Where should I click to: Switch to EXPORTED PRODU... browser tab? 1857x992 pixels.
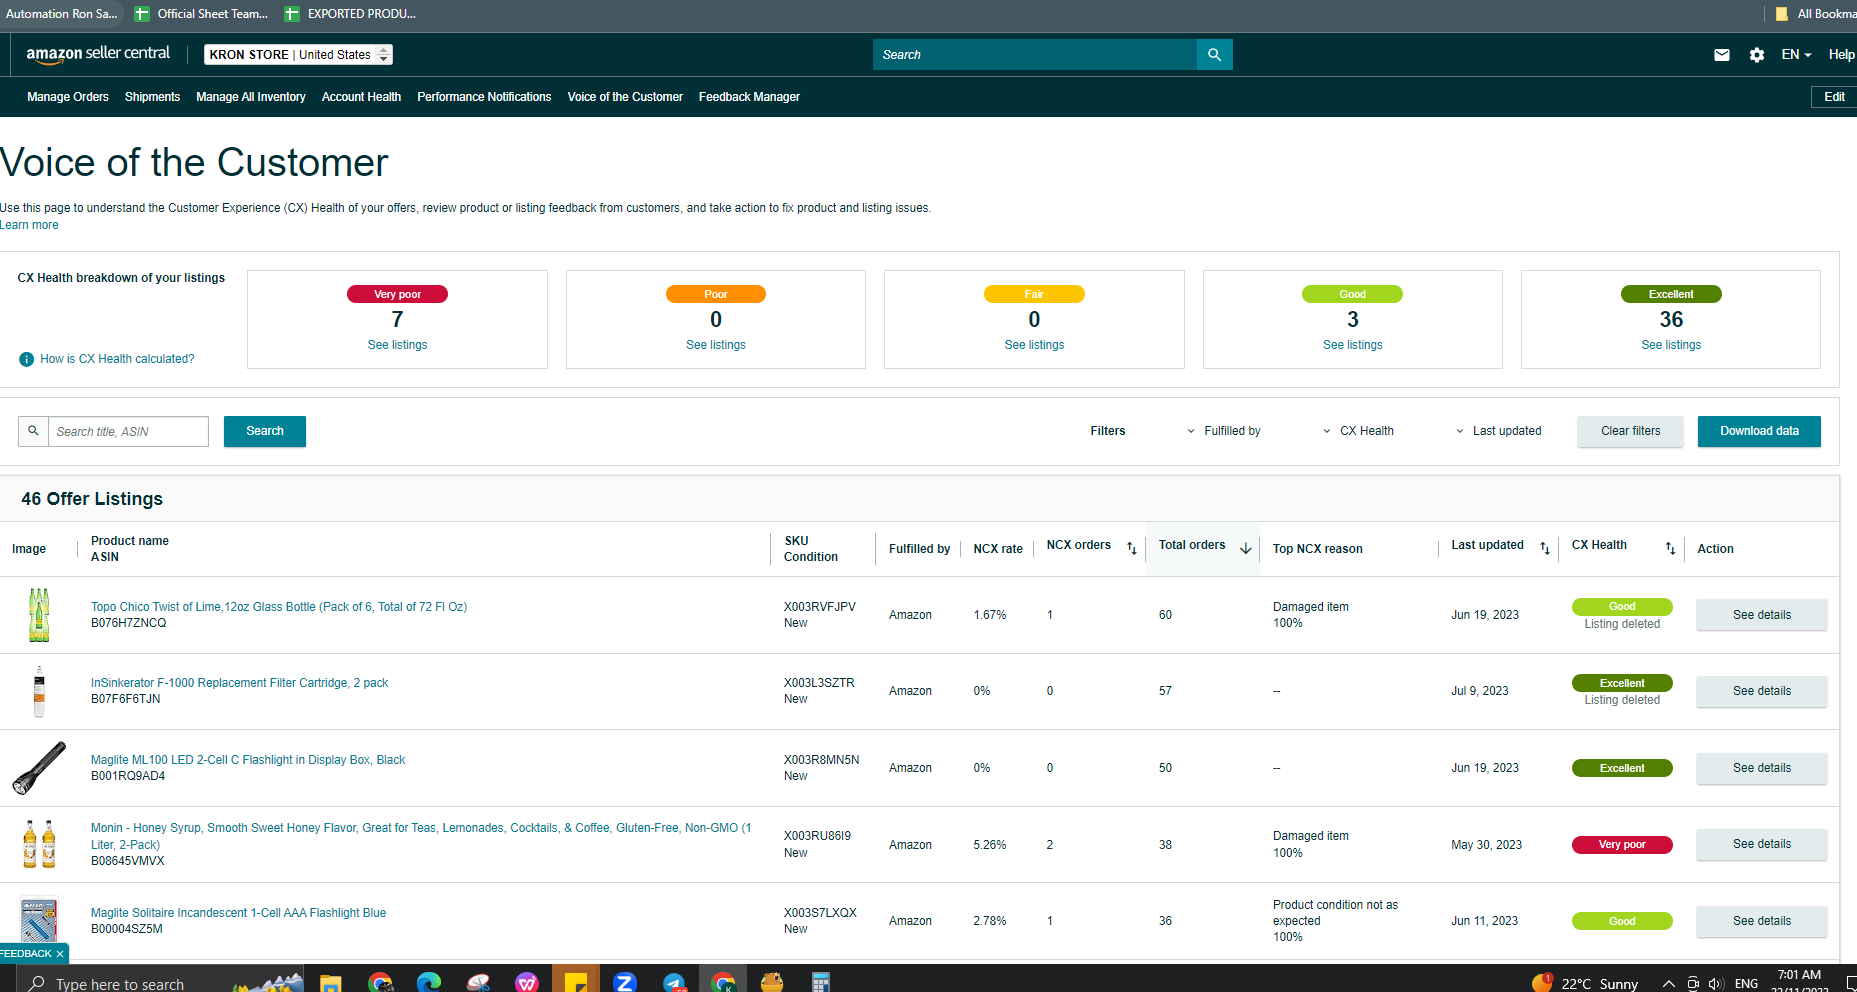point(350,14)
